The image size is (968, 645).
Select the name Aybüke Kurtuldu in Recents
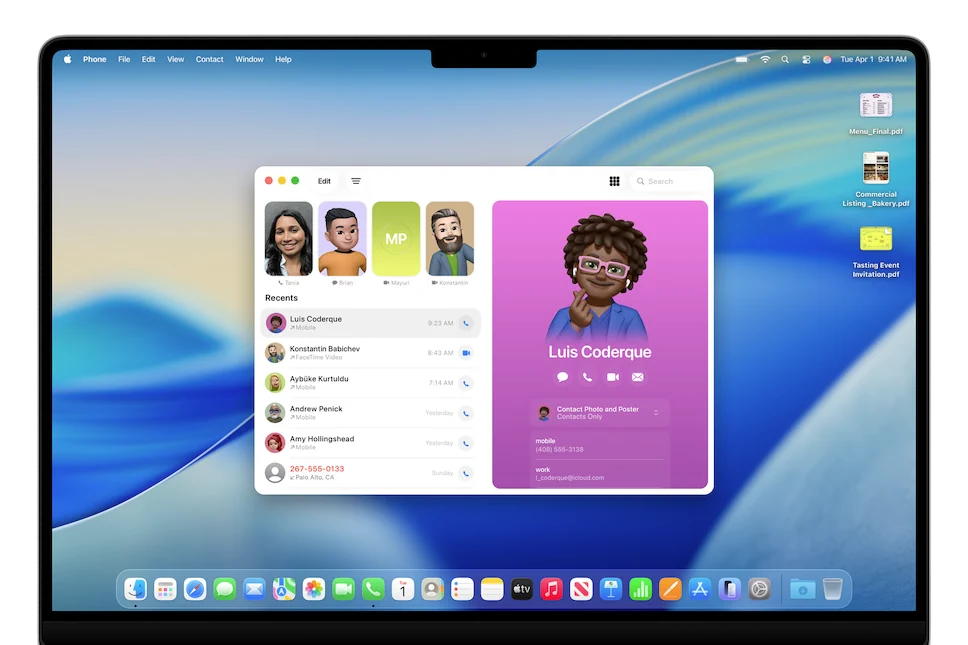(319, 379)
